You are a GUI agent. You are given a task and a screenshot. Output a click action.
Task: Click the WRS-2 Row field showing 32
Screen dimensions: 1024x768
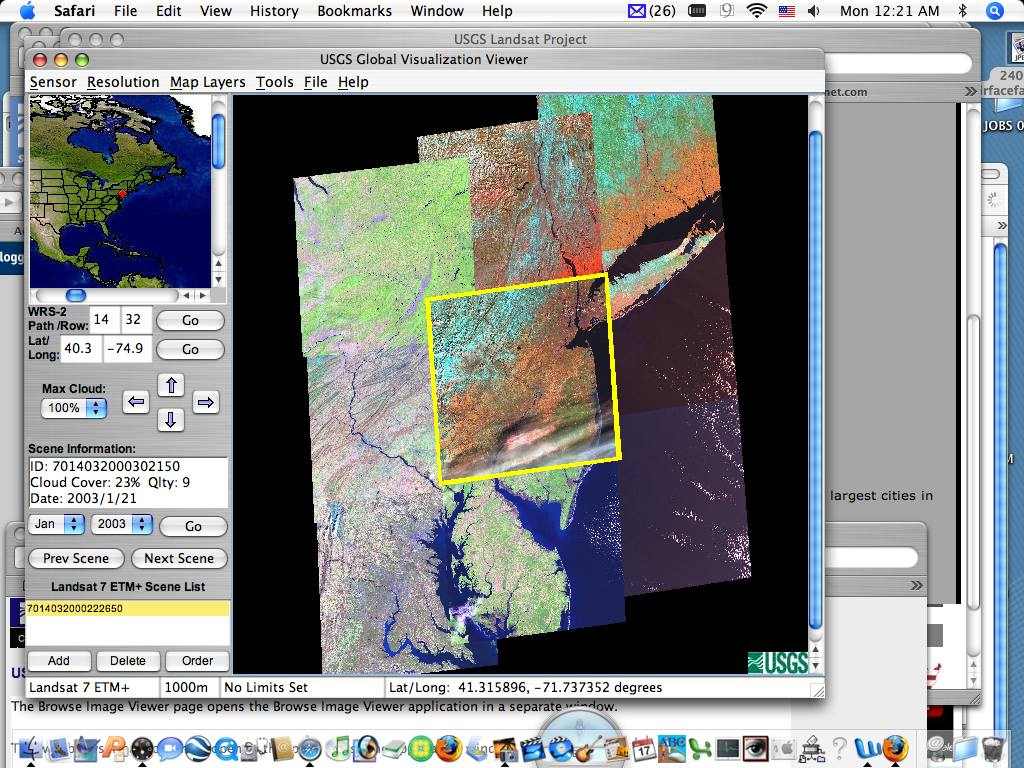pos(135,319)
